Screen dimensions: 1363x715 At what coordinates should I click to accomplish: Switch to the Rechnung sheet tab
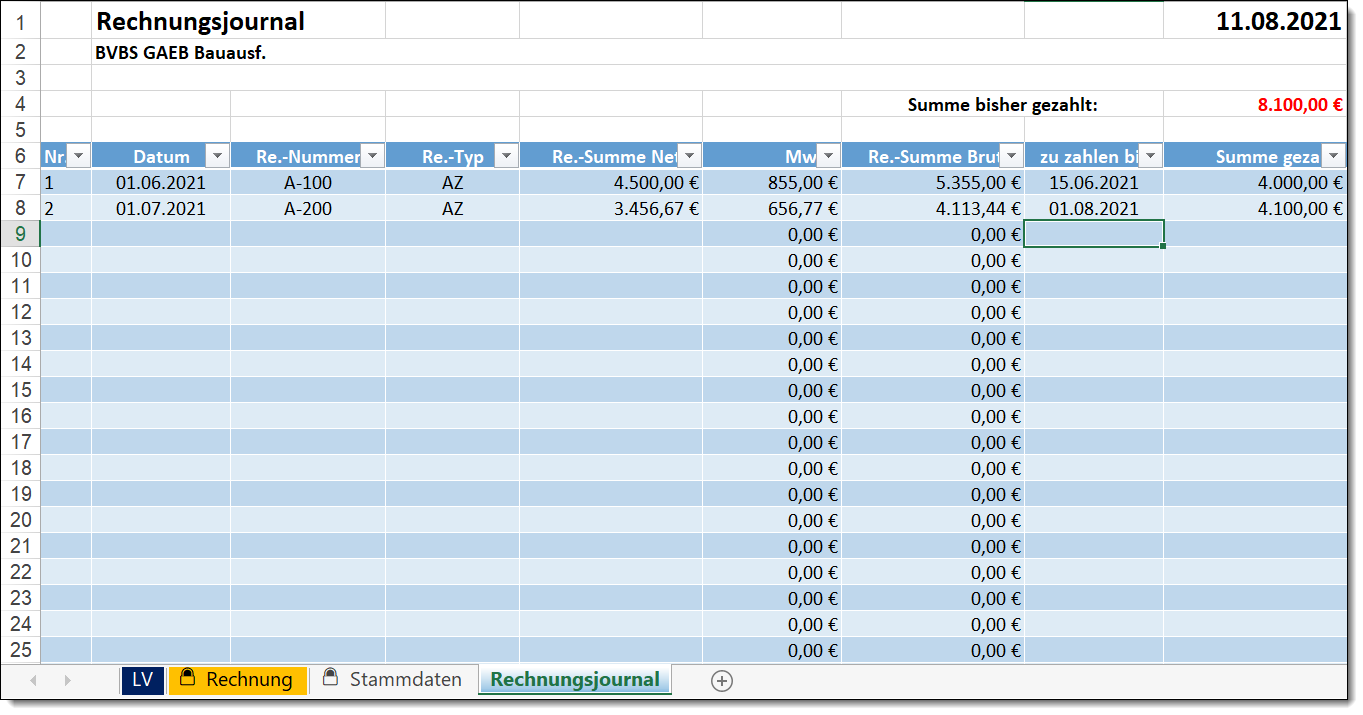click(x=238, y=680)
